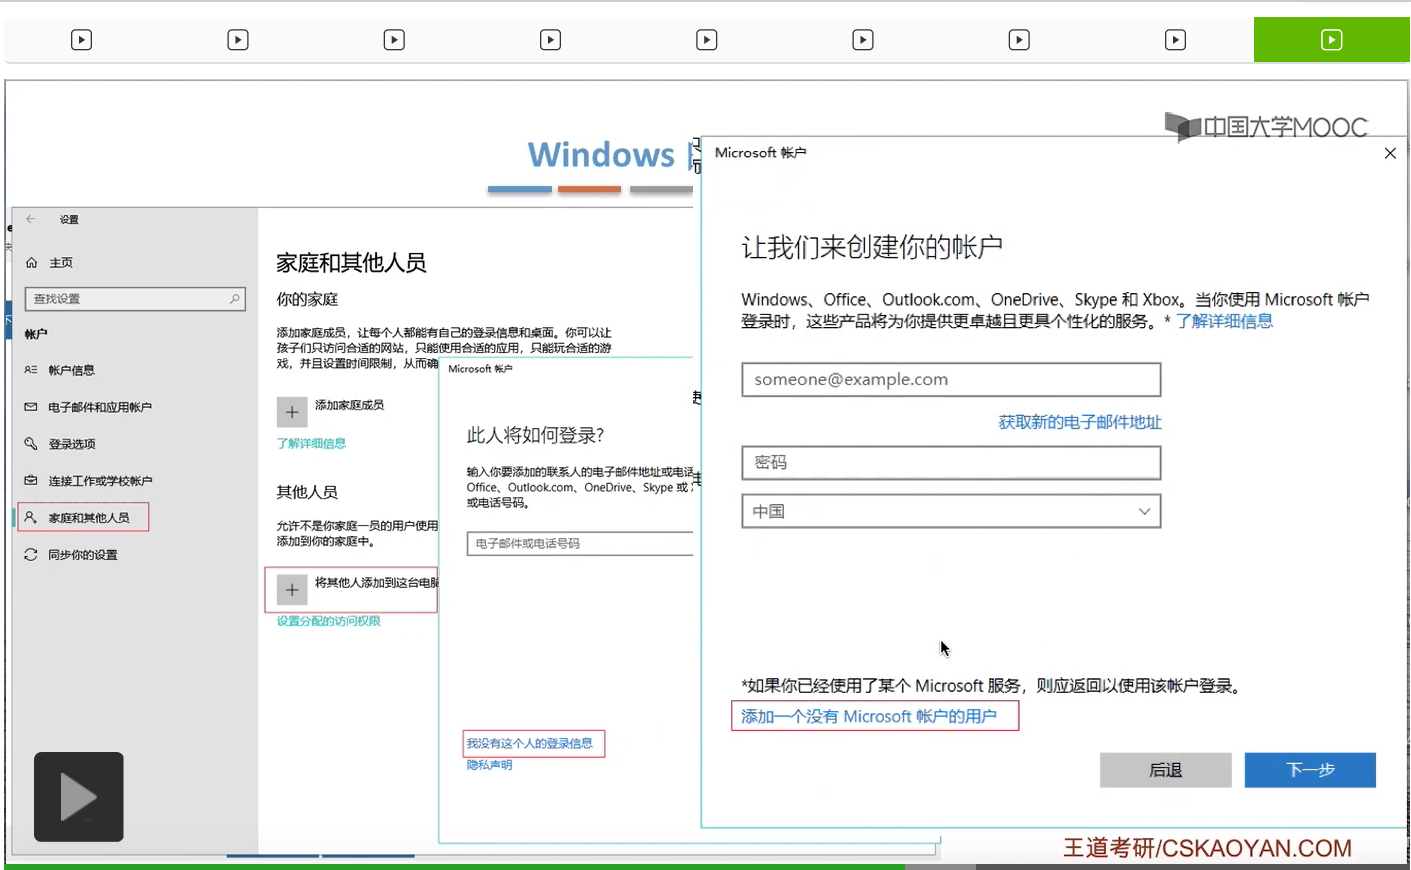Open the third video segment tab
Viewport: 1411px width, 870px height.
(x=394, y=40)
